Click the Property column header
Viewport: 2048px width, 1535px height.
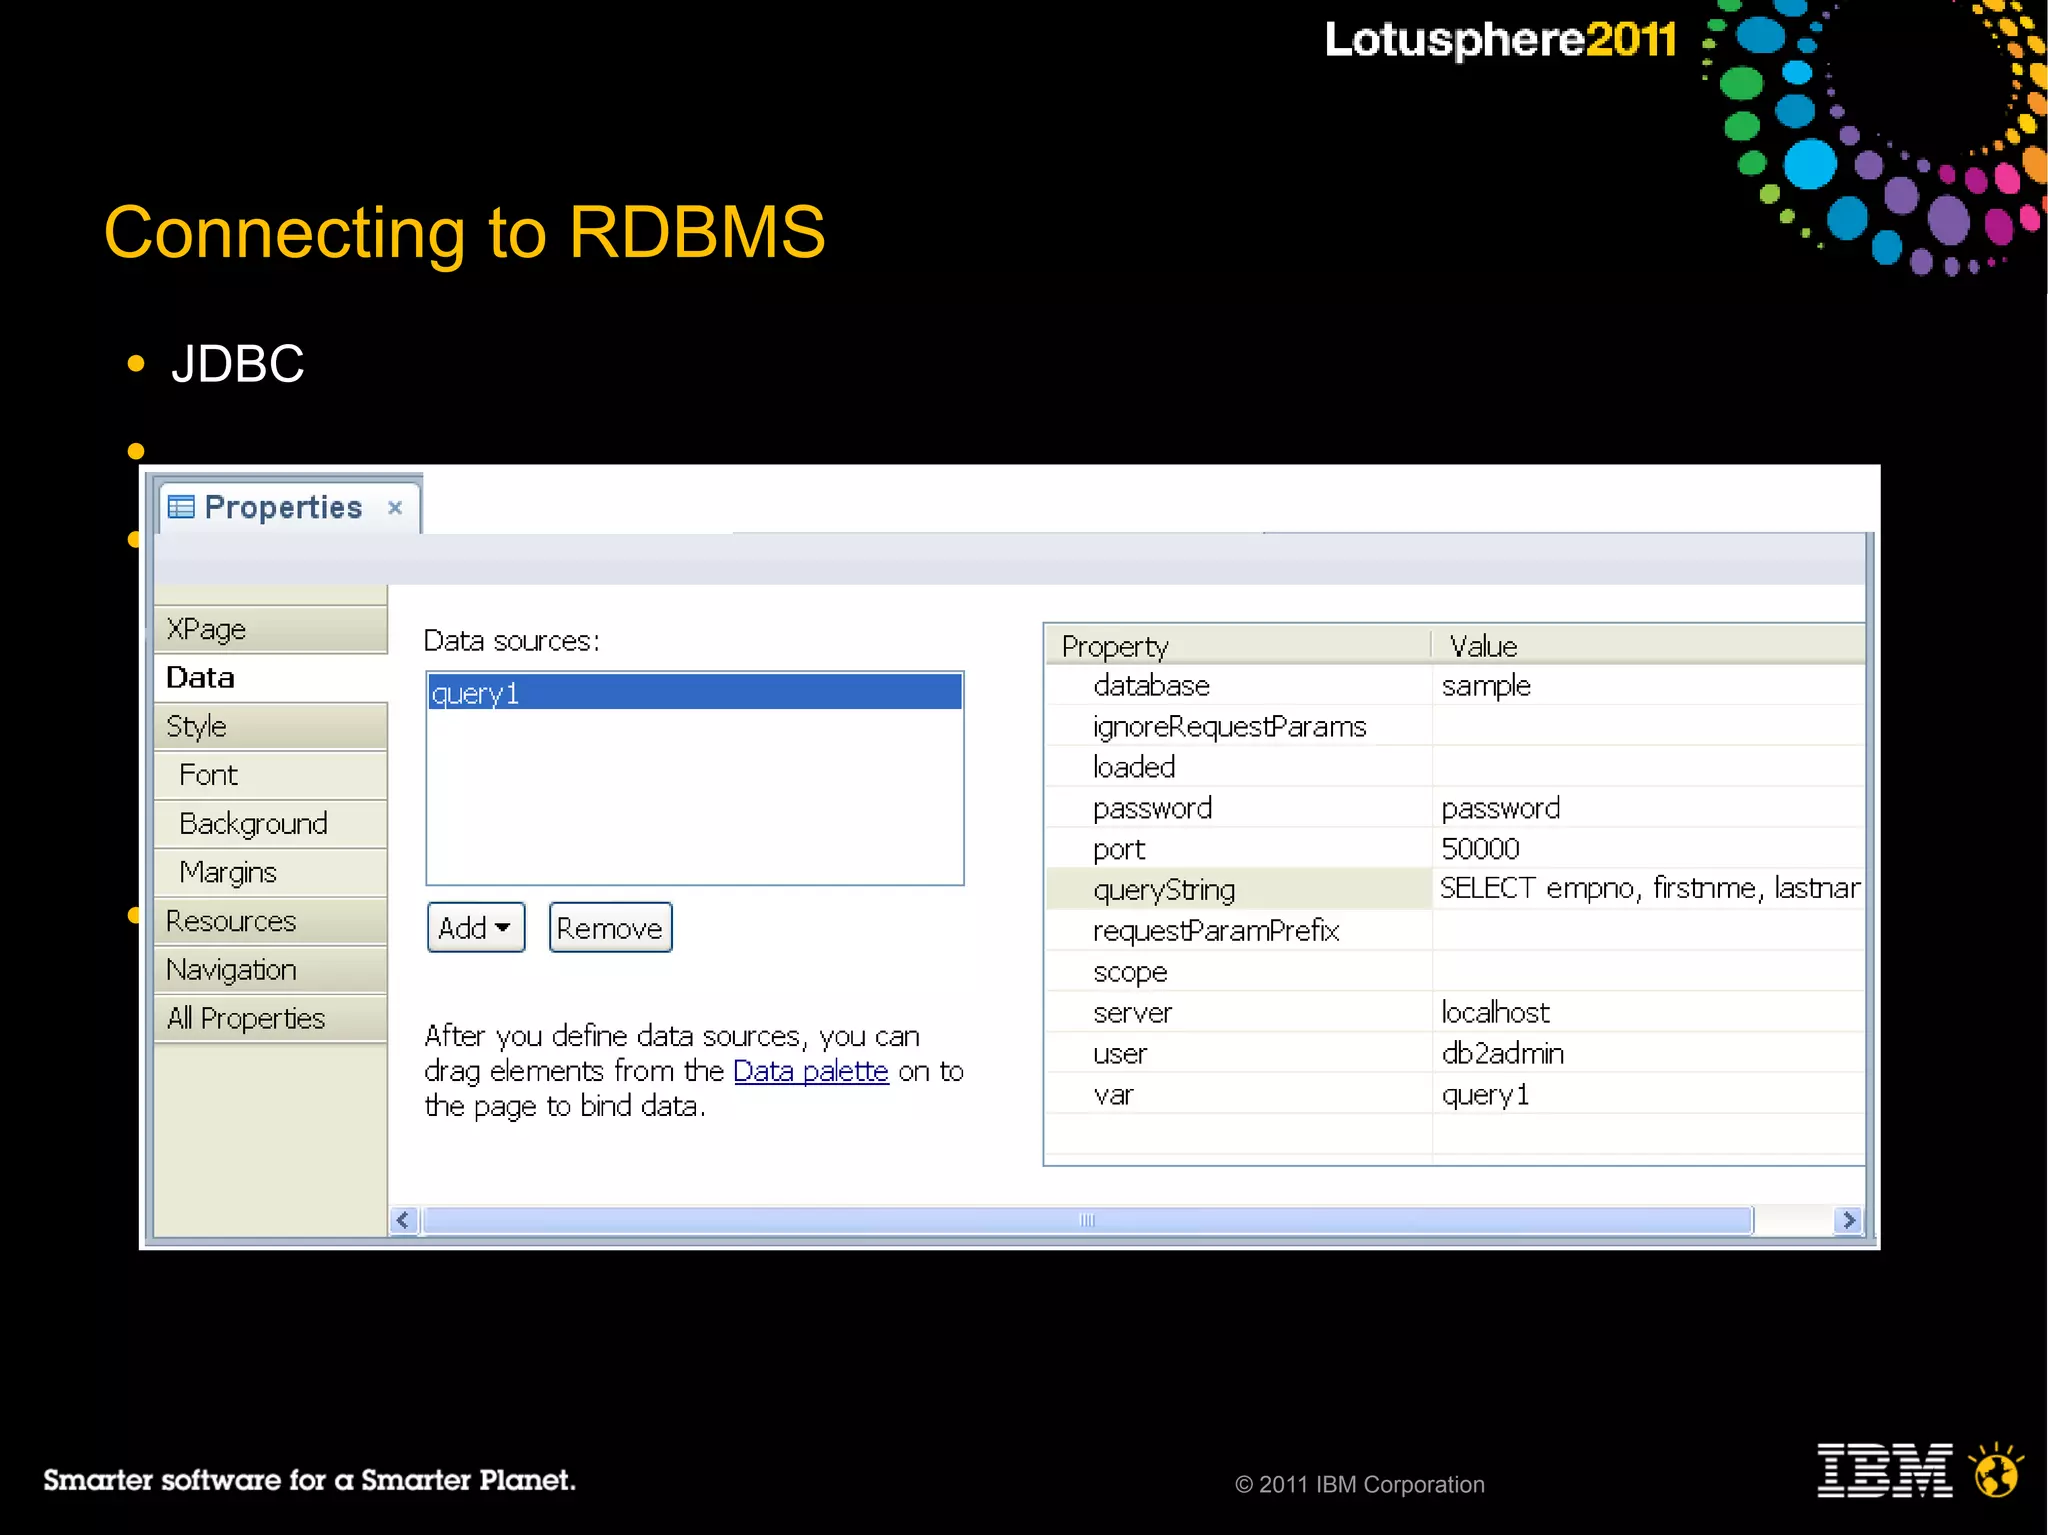[1238, 646]
